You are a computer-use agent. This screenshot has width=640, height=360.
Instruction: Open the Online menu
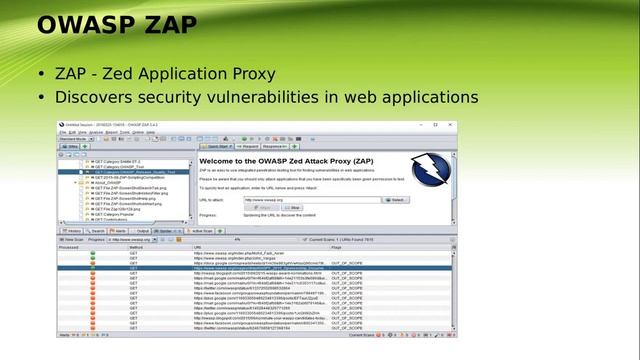[x=138, y=133]
